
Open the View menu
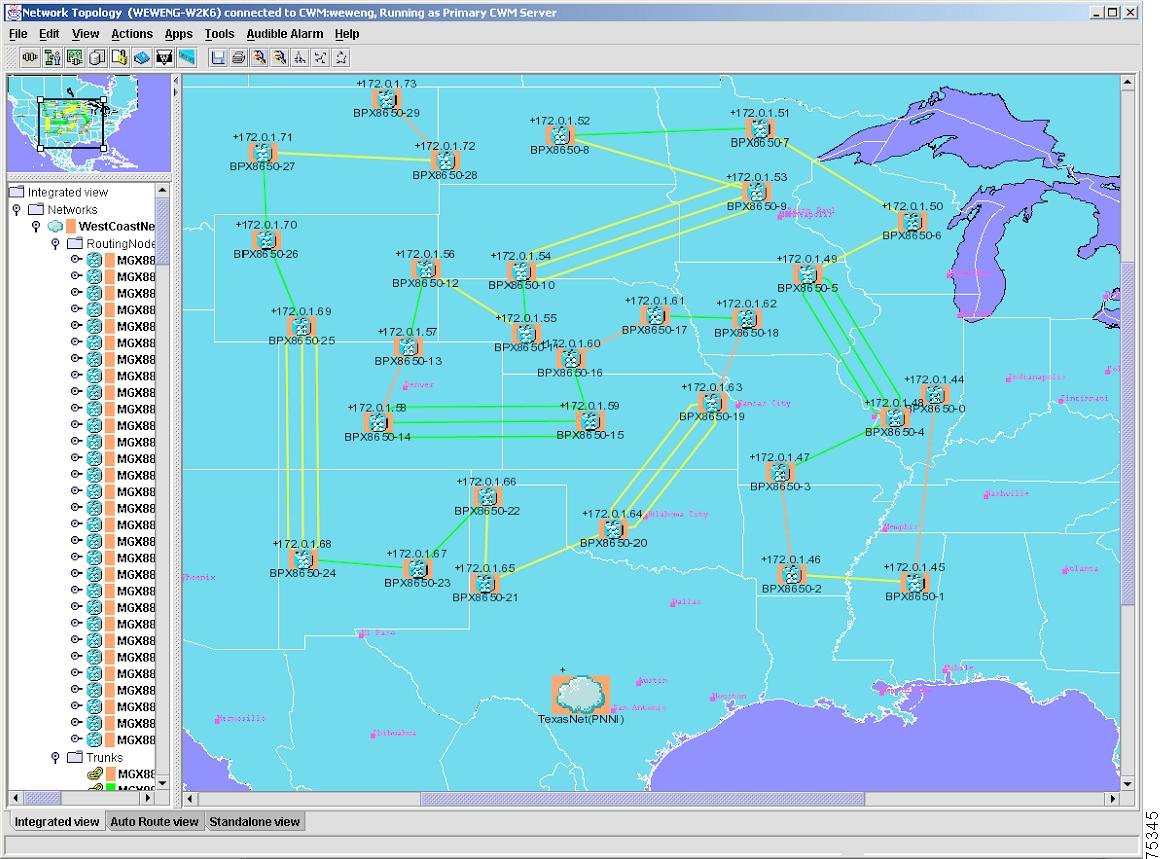click(85, 33)
